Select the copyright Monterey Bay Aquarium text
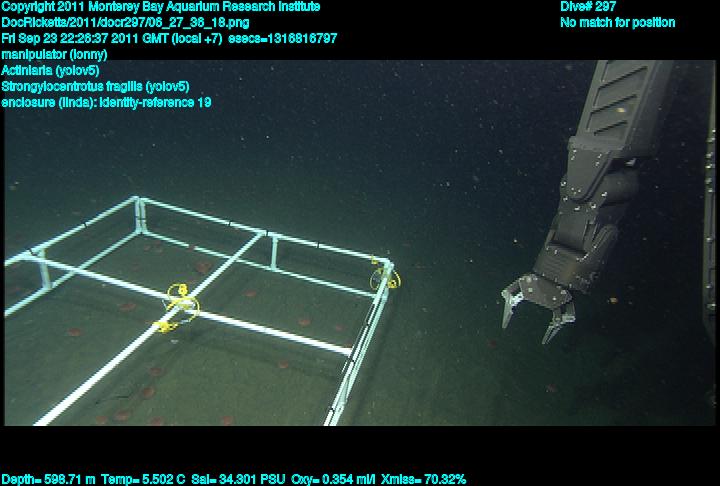Screen dimensions: 720x486 (x=161, y=7)
